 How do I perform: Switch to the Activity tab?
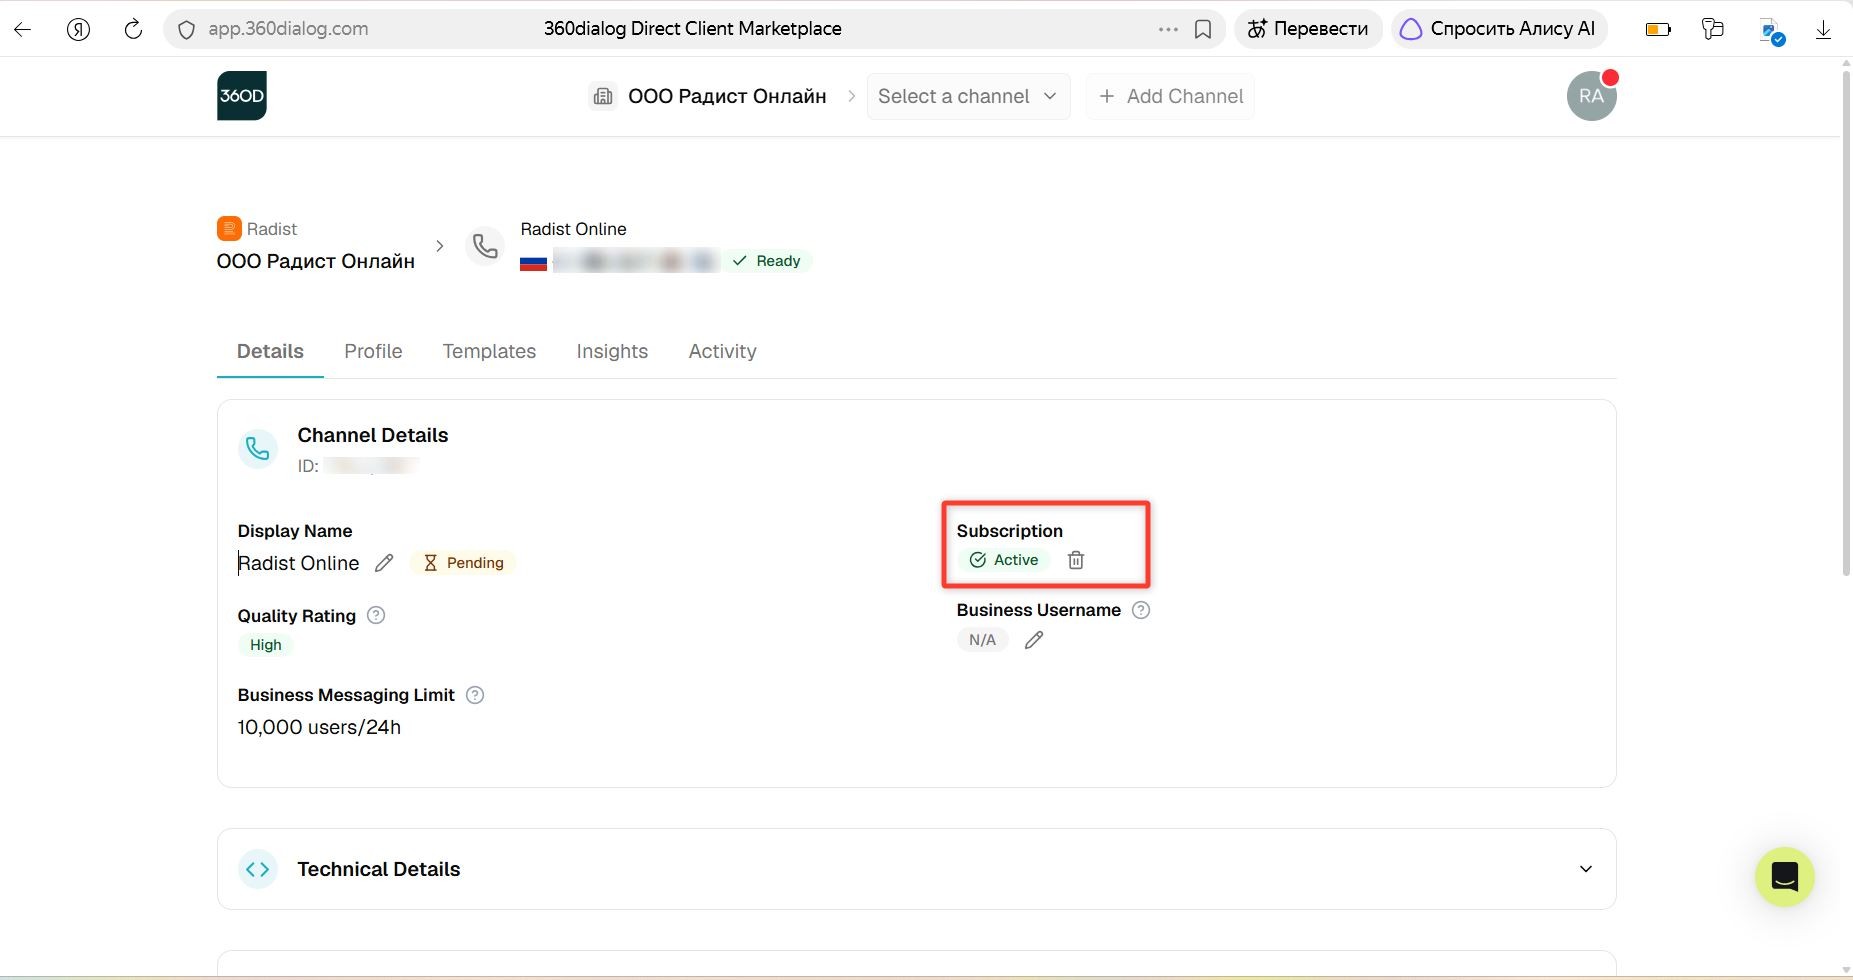pyautogui.click(x=722, y=351)
